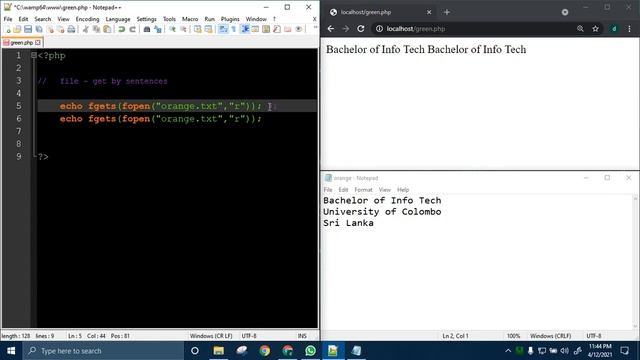Screen dimensions: 640x360
Task: Expand the toolbar overflow chevron
Action: [x=315, y=28]
